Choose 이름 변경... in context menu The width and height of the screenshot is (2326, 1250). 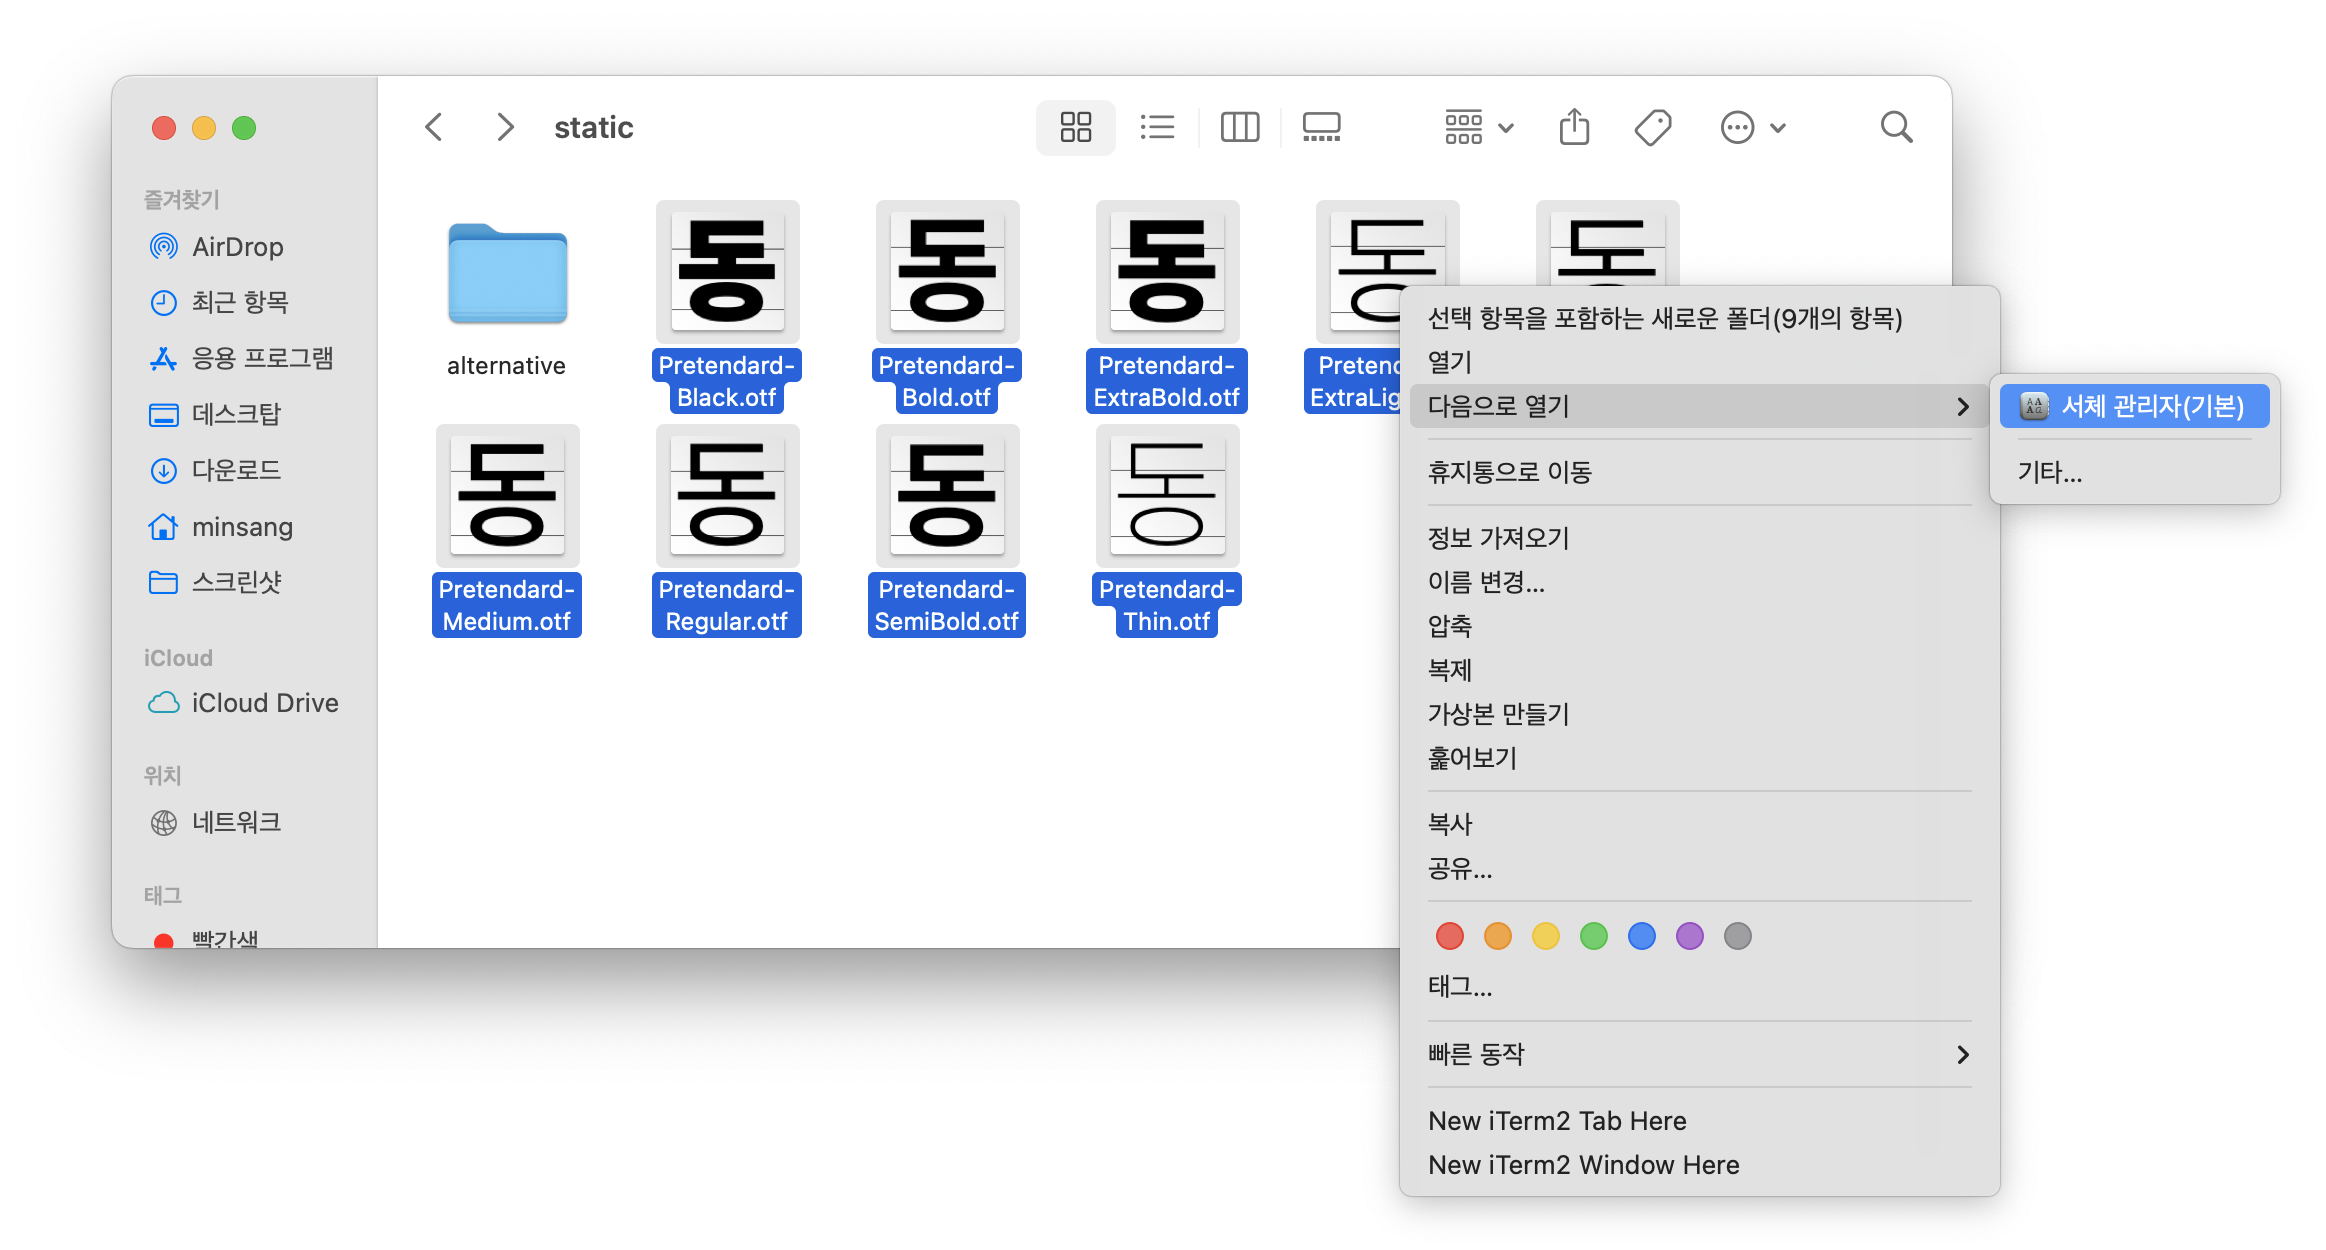click(x=1699, y=582)
